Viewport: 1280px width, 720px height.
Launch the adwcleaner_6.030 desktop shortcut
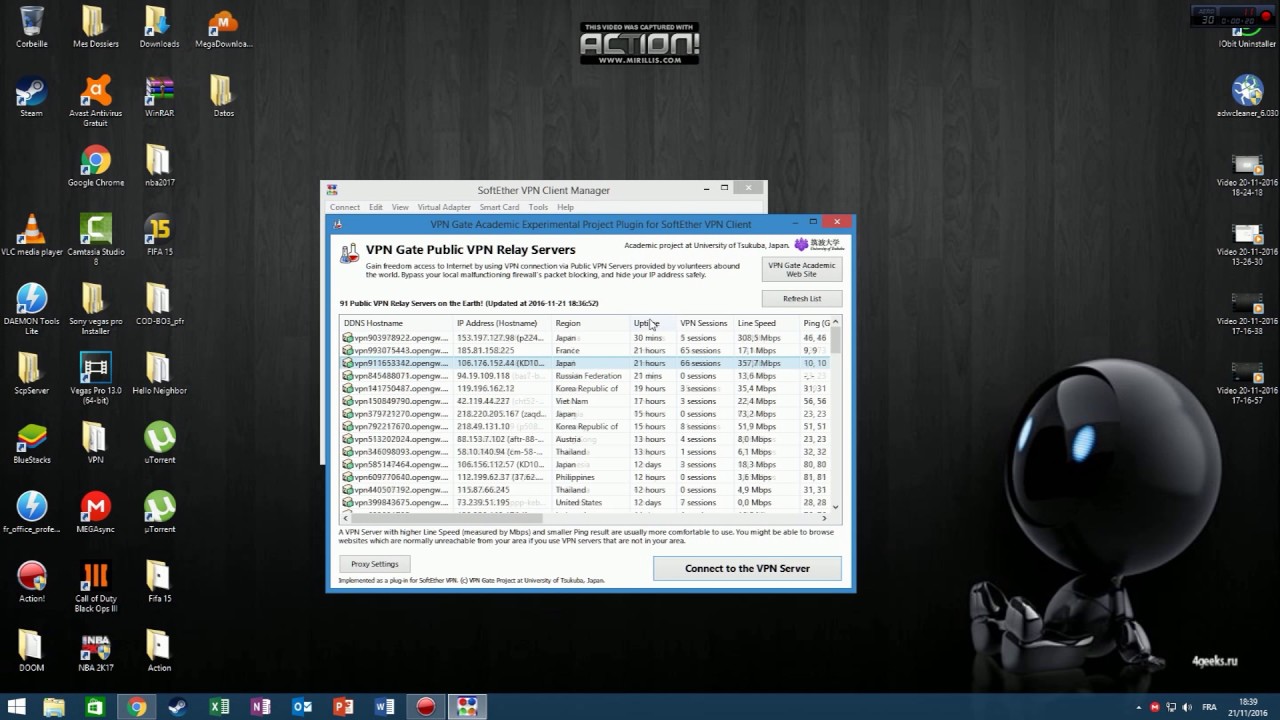[x=1247, y=96]
